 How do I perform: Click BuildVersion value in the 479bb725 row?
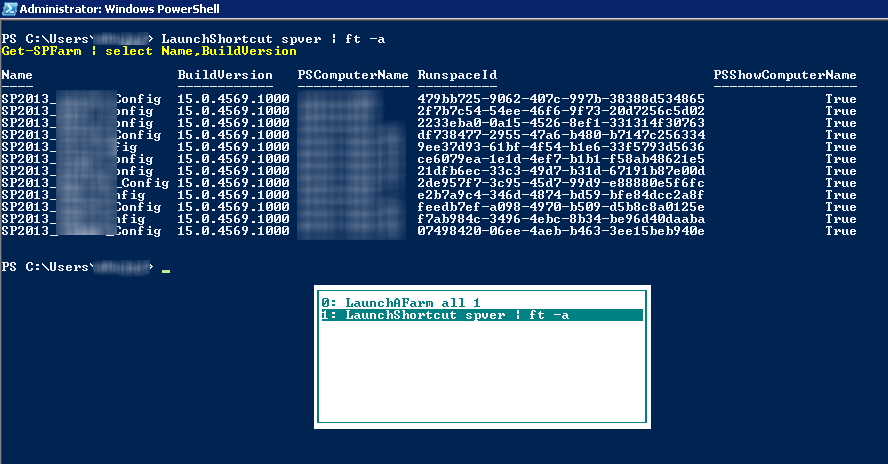tap(233, 99)
